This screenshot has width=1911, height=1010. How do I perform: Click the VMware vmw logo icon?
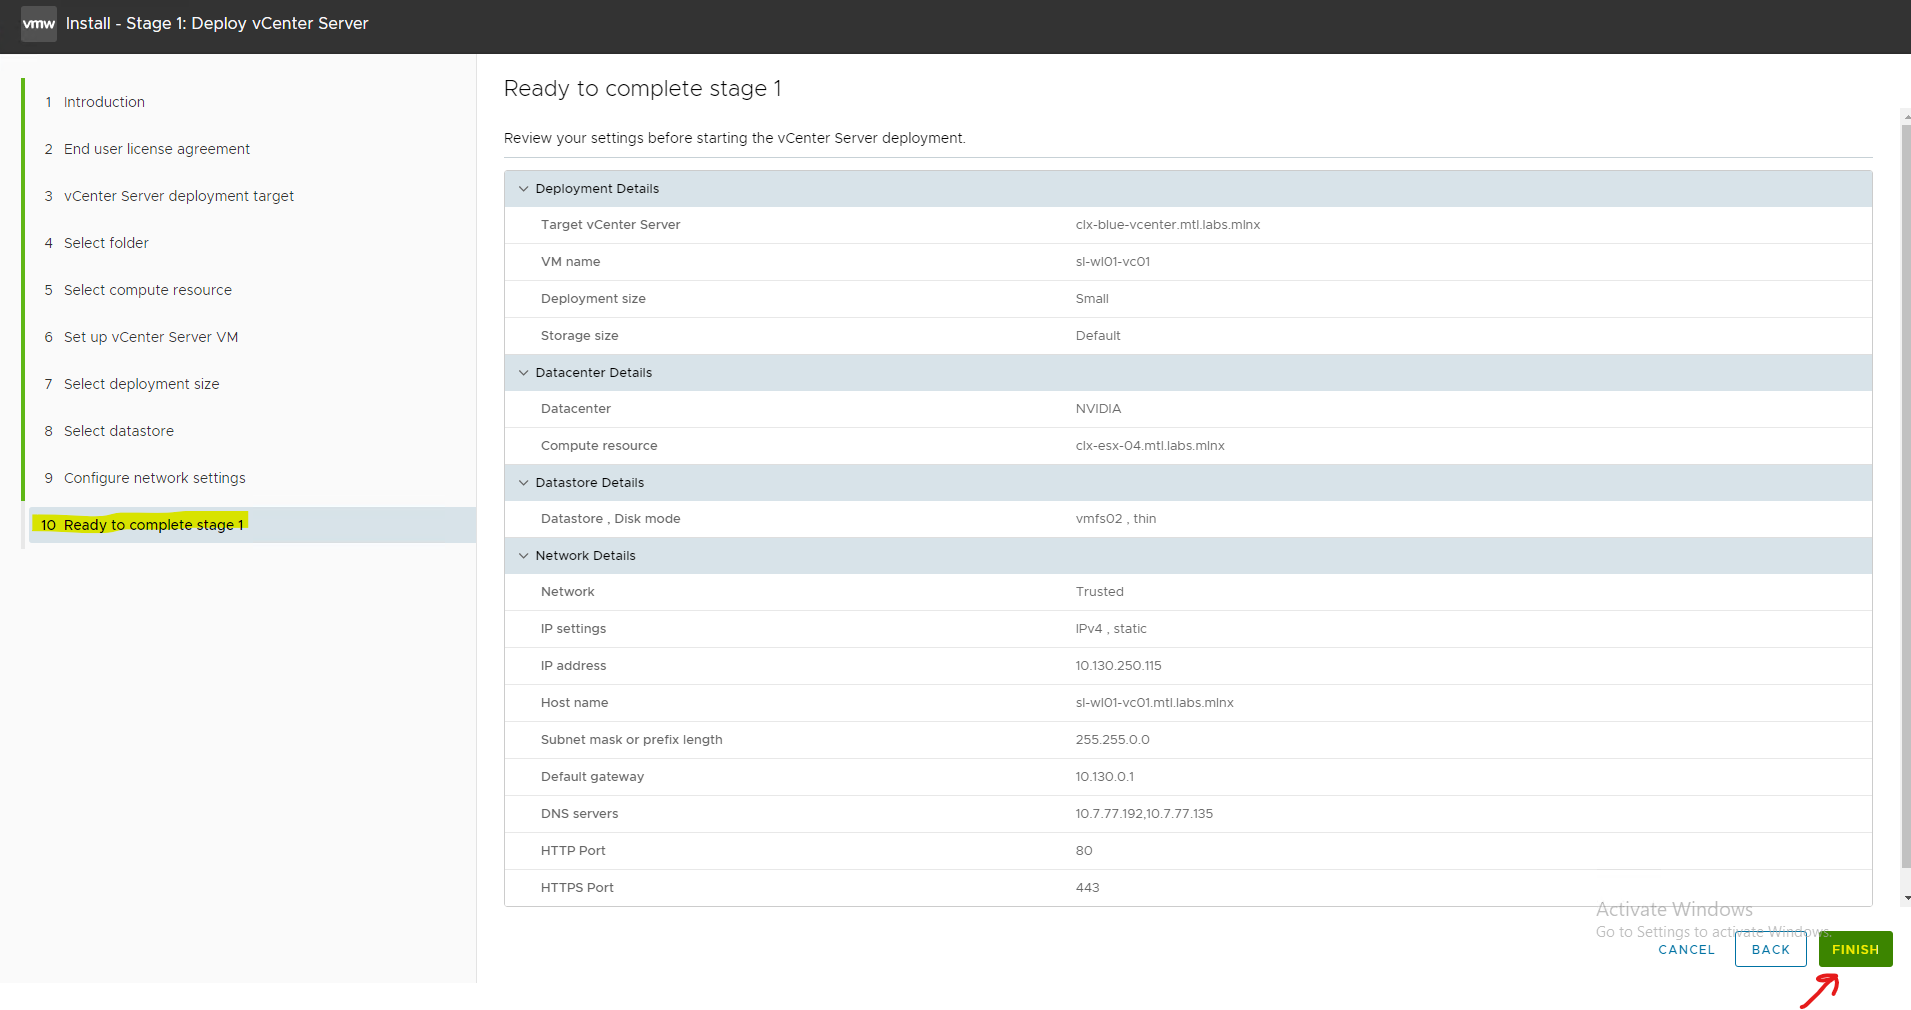pyautogui.click(x=39, y=23)
